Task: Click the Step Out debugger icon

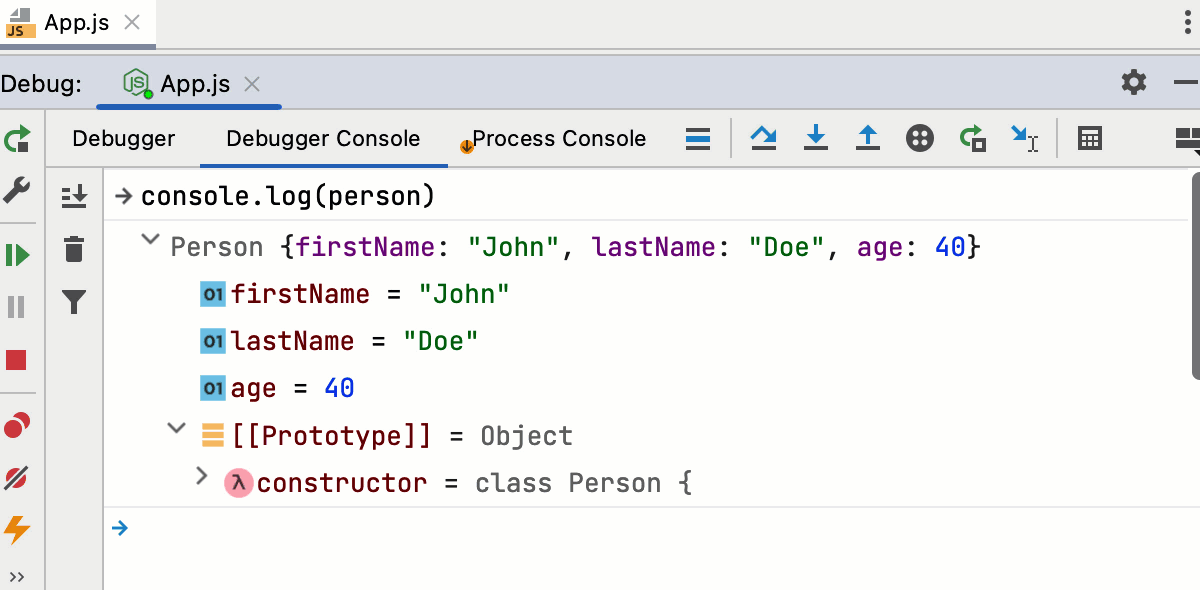Action: 868,138
